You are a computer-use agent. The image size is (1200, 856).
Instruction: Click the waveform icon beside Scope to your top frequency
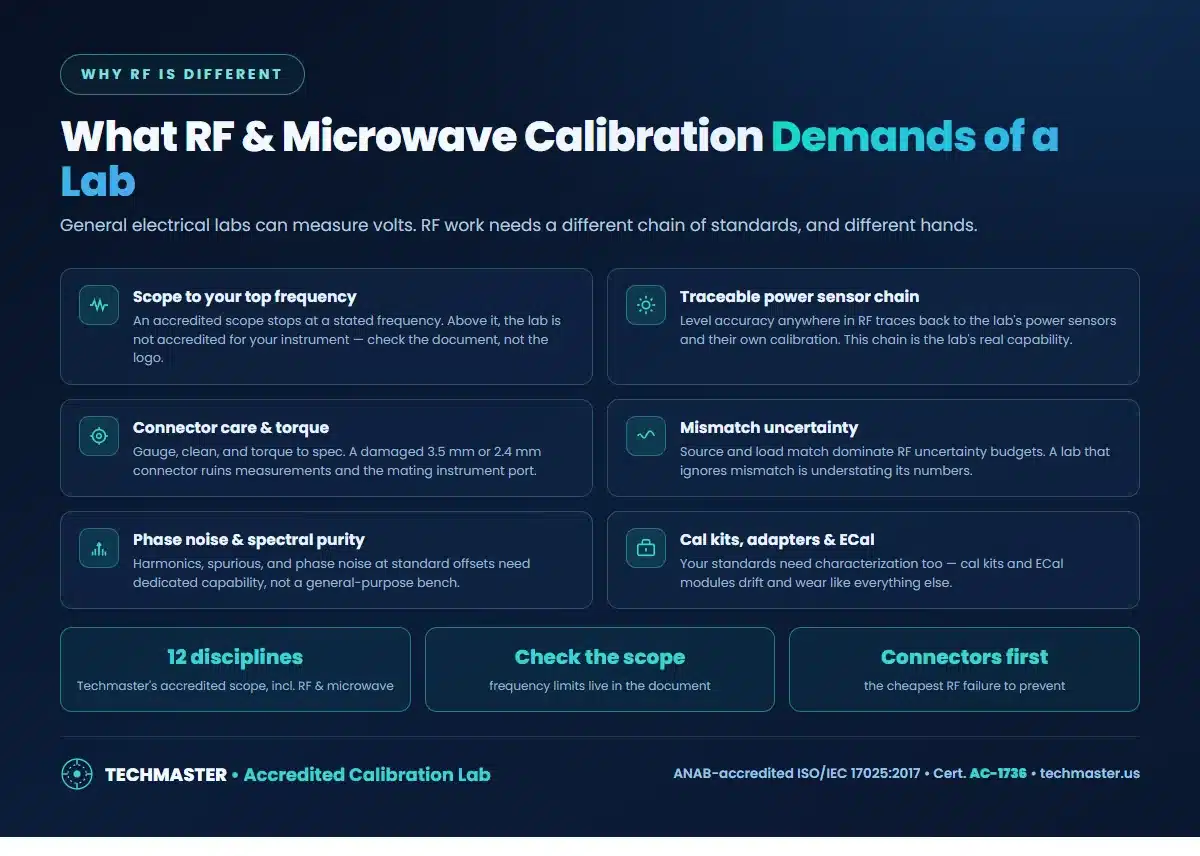[x=99, y=305]
